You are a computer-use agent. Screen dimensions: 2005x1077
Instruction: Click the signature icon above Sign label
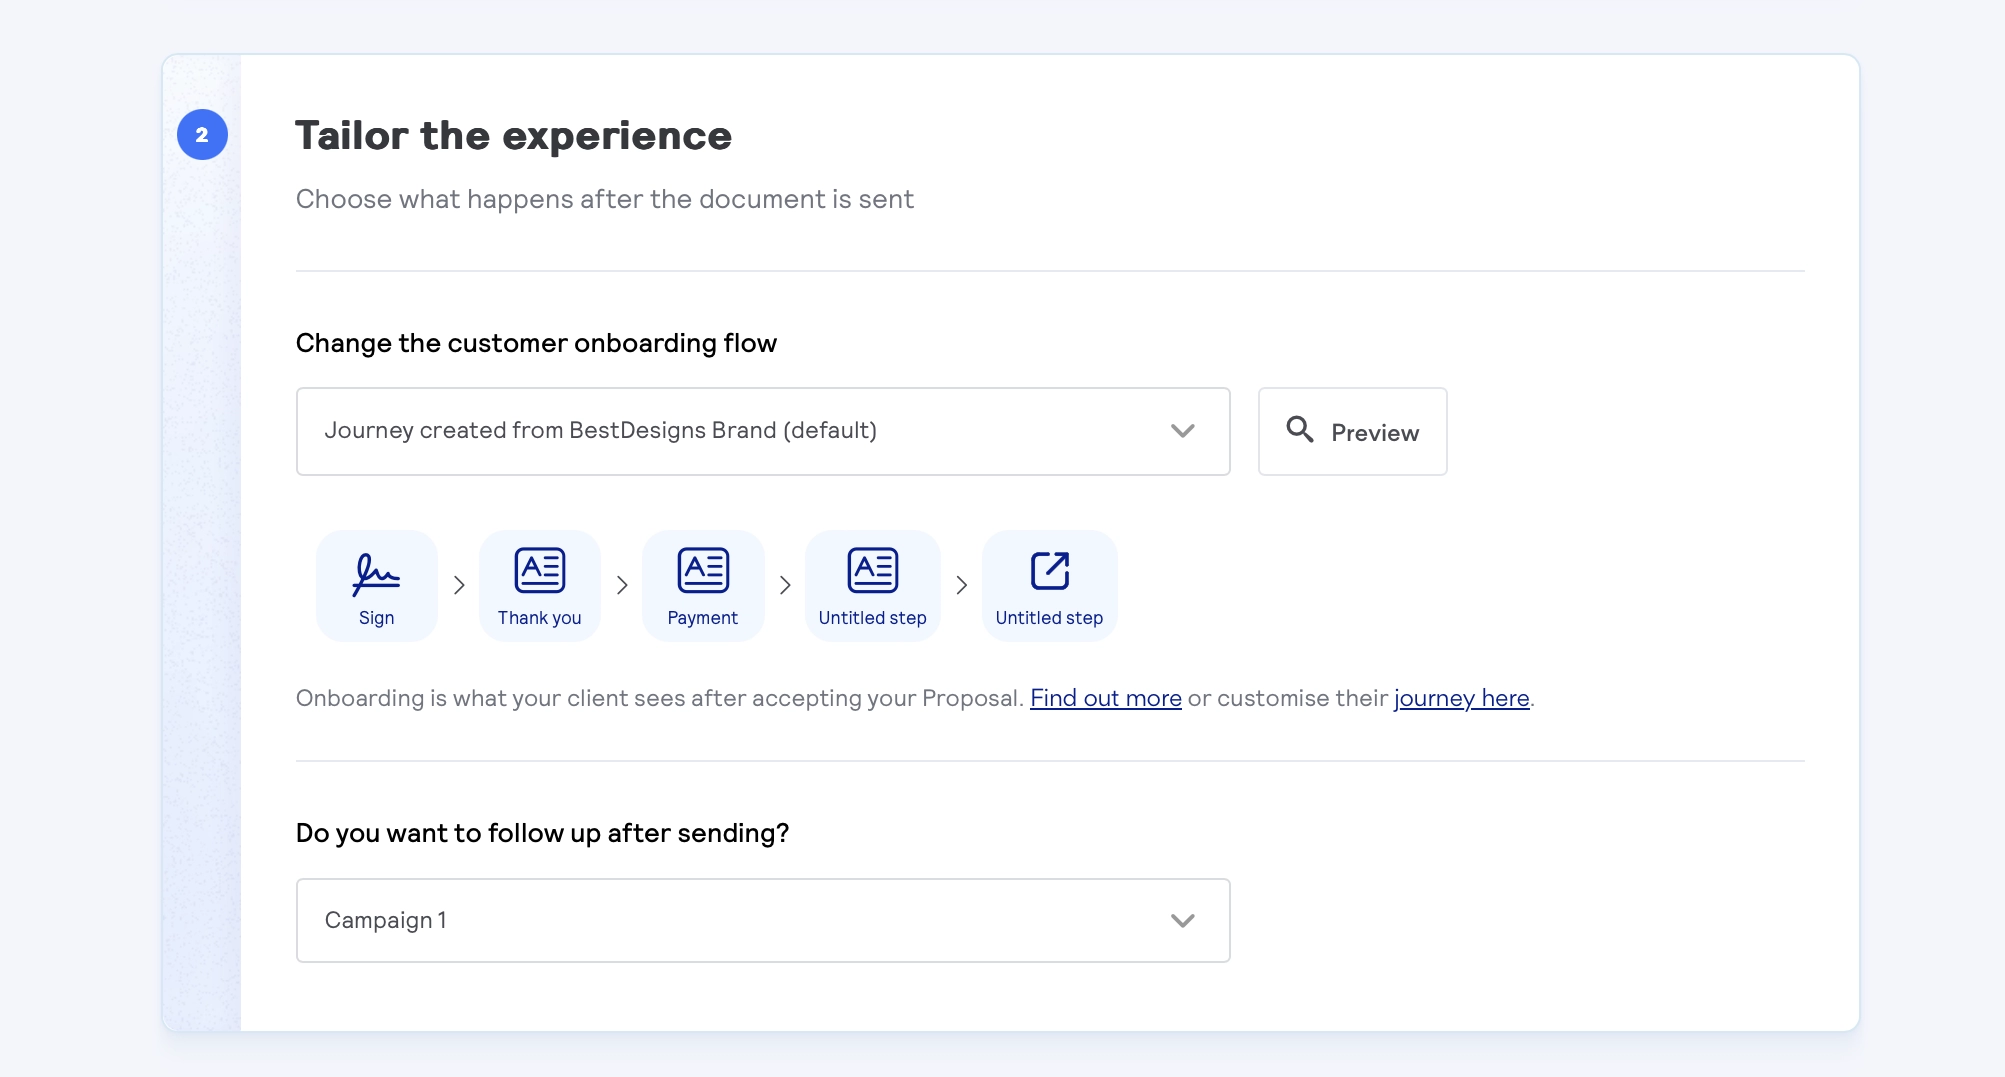[x=376, y=570]
